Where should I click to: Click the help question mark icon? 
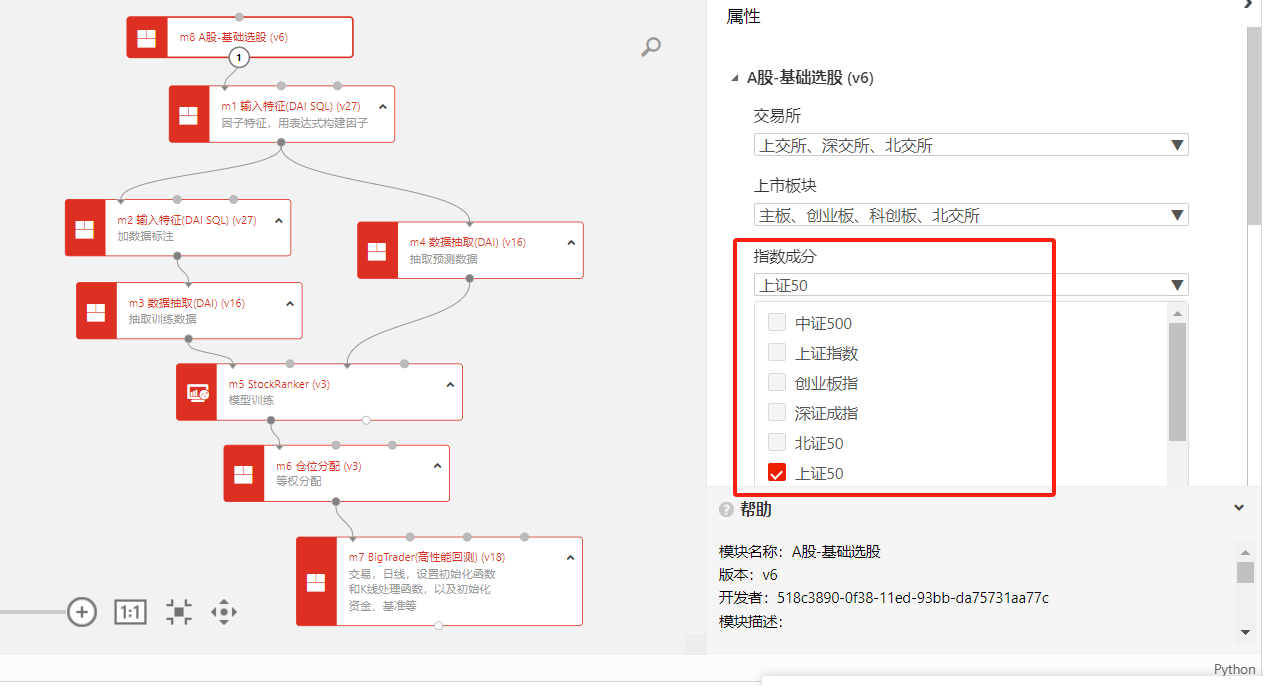726,510
